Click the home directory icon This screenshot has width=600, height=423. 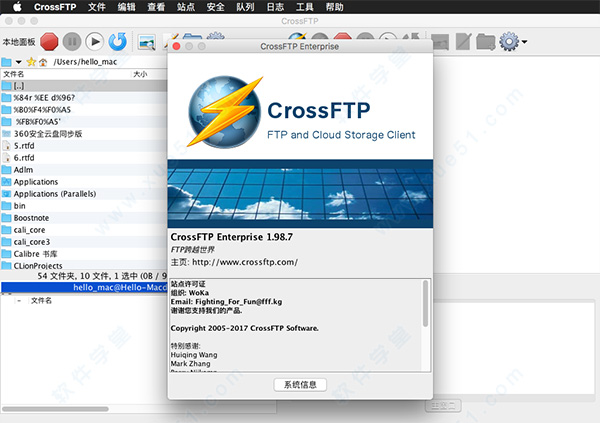point(43,62)
